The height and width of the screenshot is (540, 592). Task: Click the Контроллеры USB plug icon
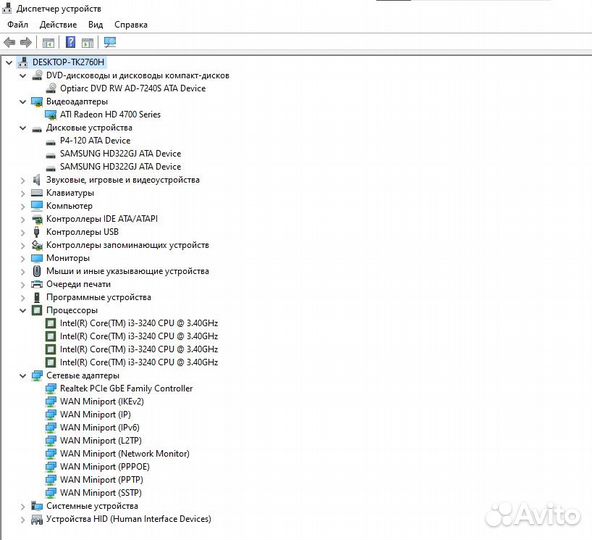pos(37,232)
